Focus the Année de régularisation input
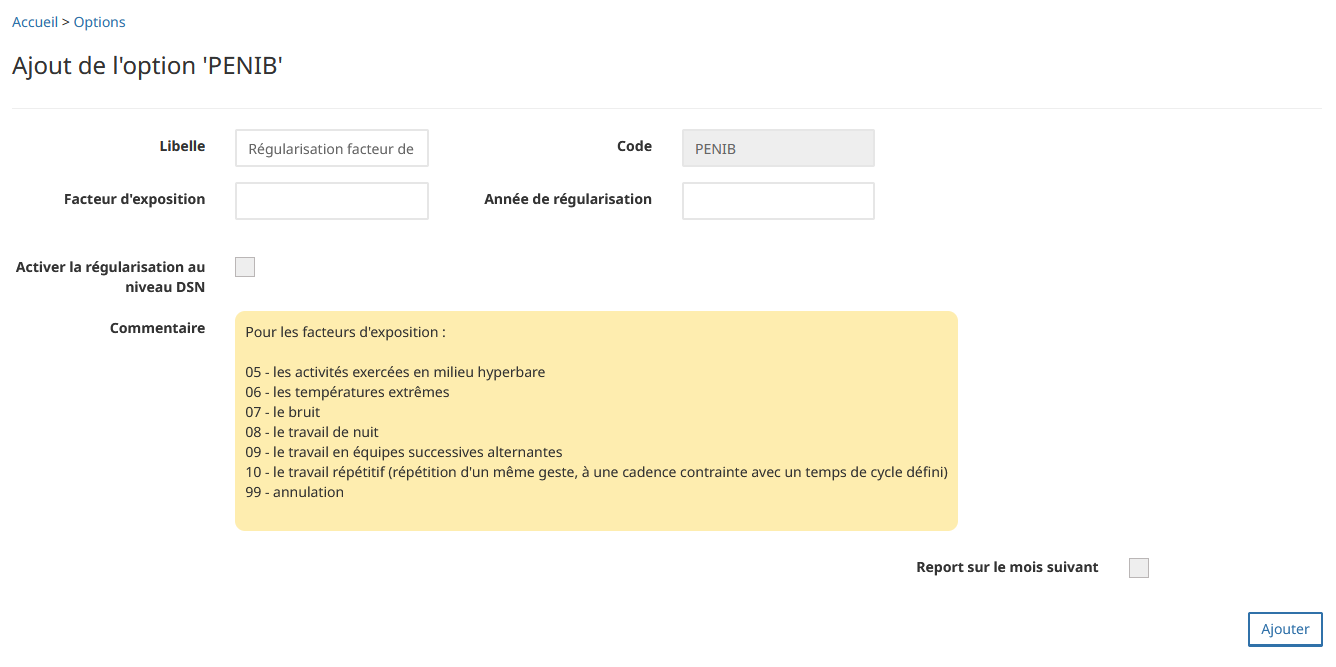The image size is (1336, 667). pos(778,200)
